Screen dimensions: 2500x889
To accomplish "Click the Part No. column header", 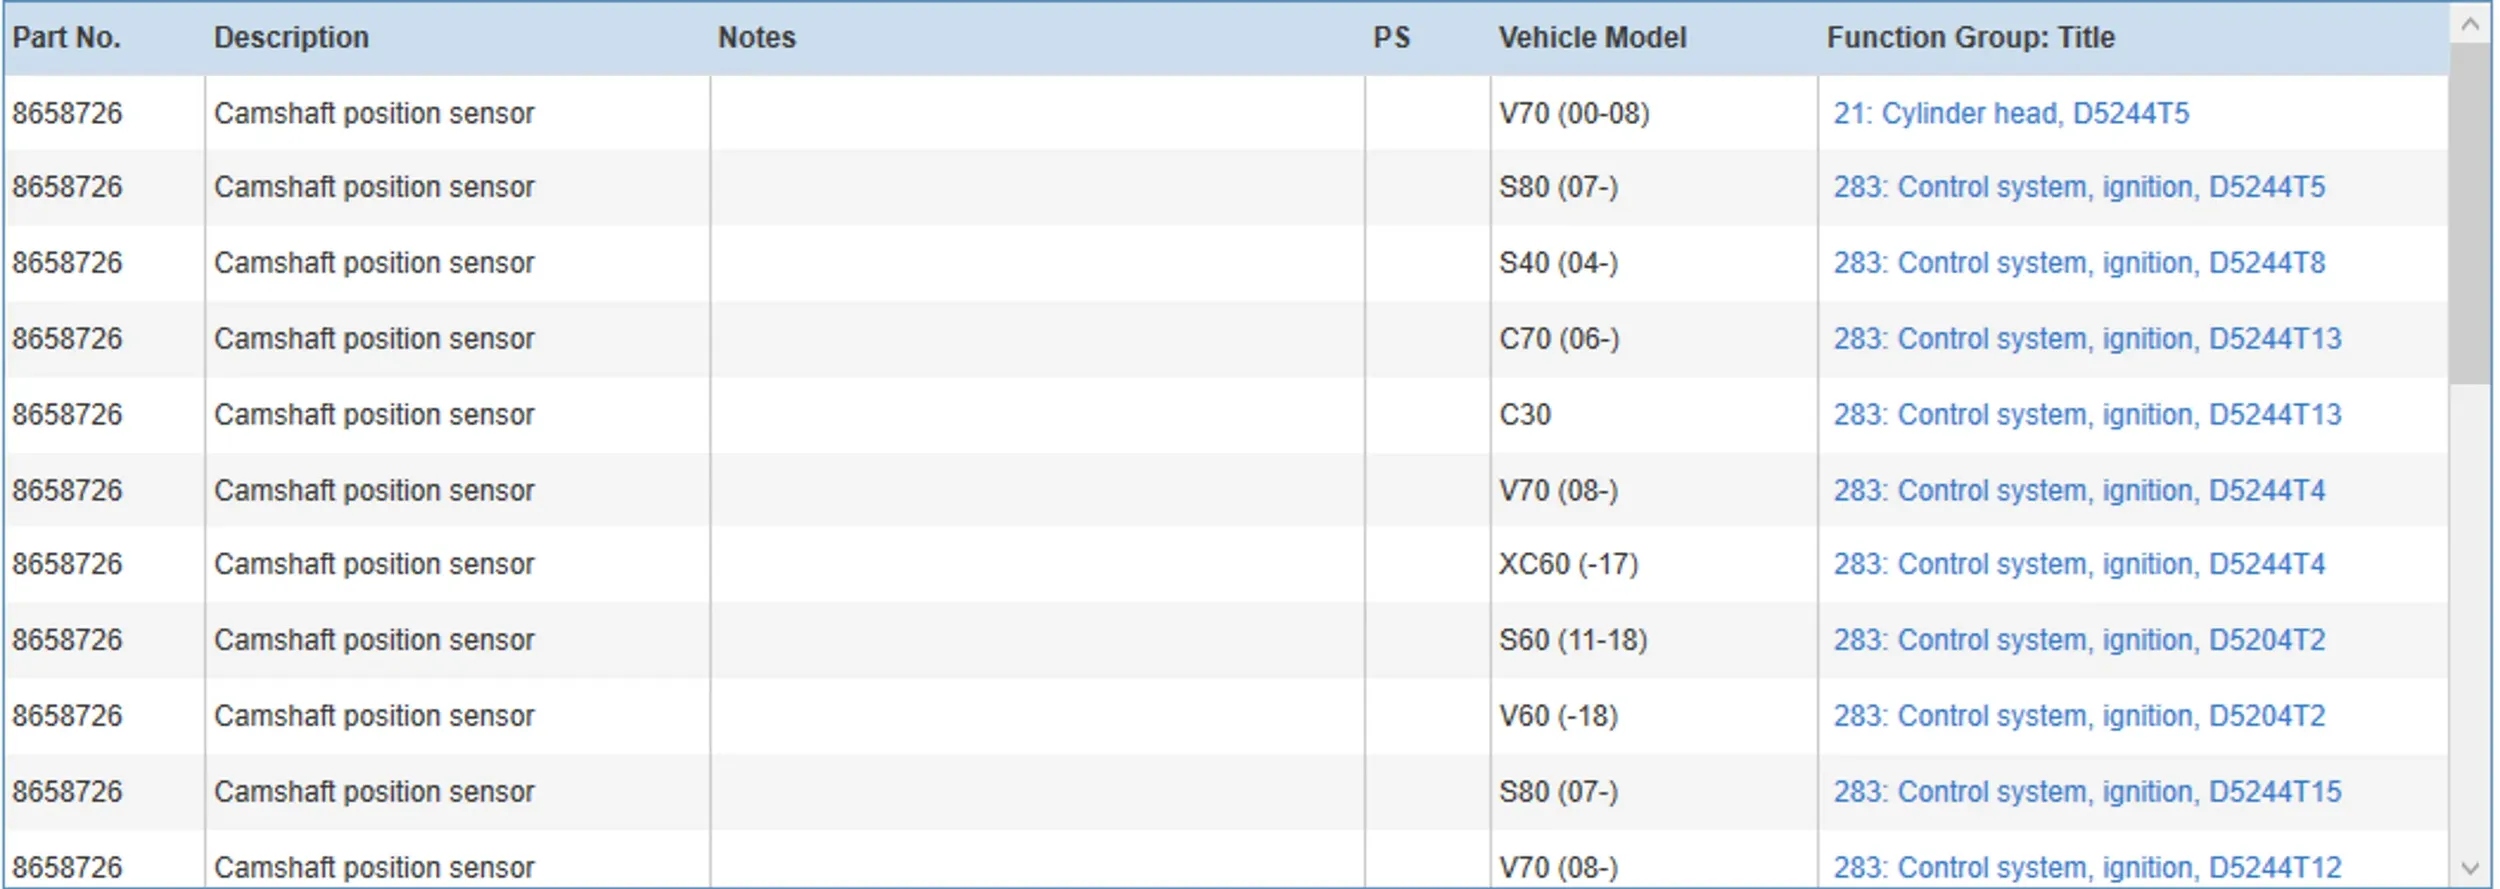I will click(66, 38).
